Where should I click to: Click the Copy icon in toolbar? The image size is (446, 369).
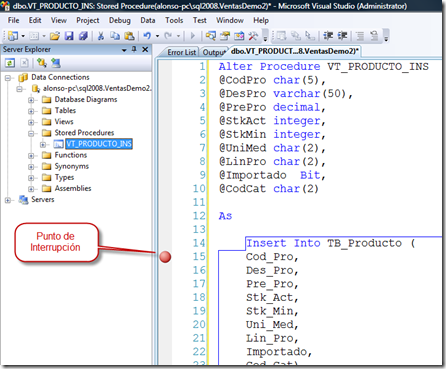point(115,36)
